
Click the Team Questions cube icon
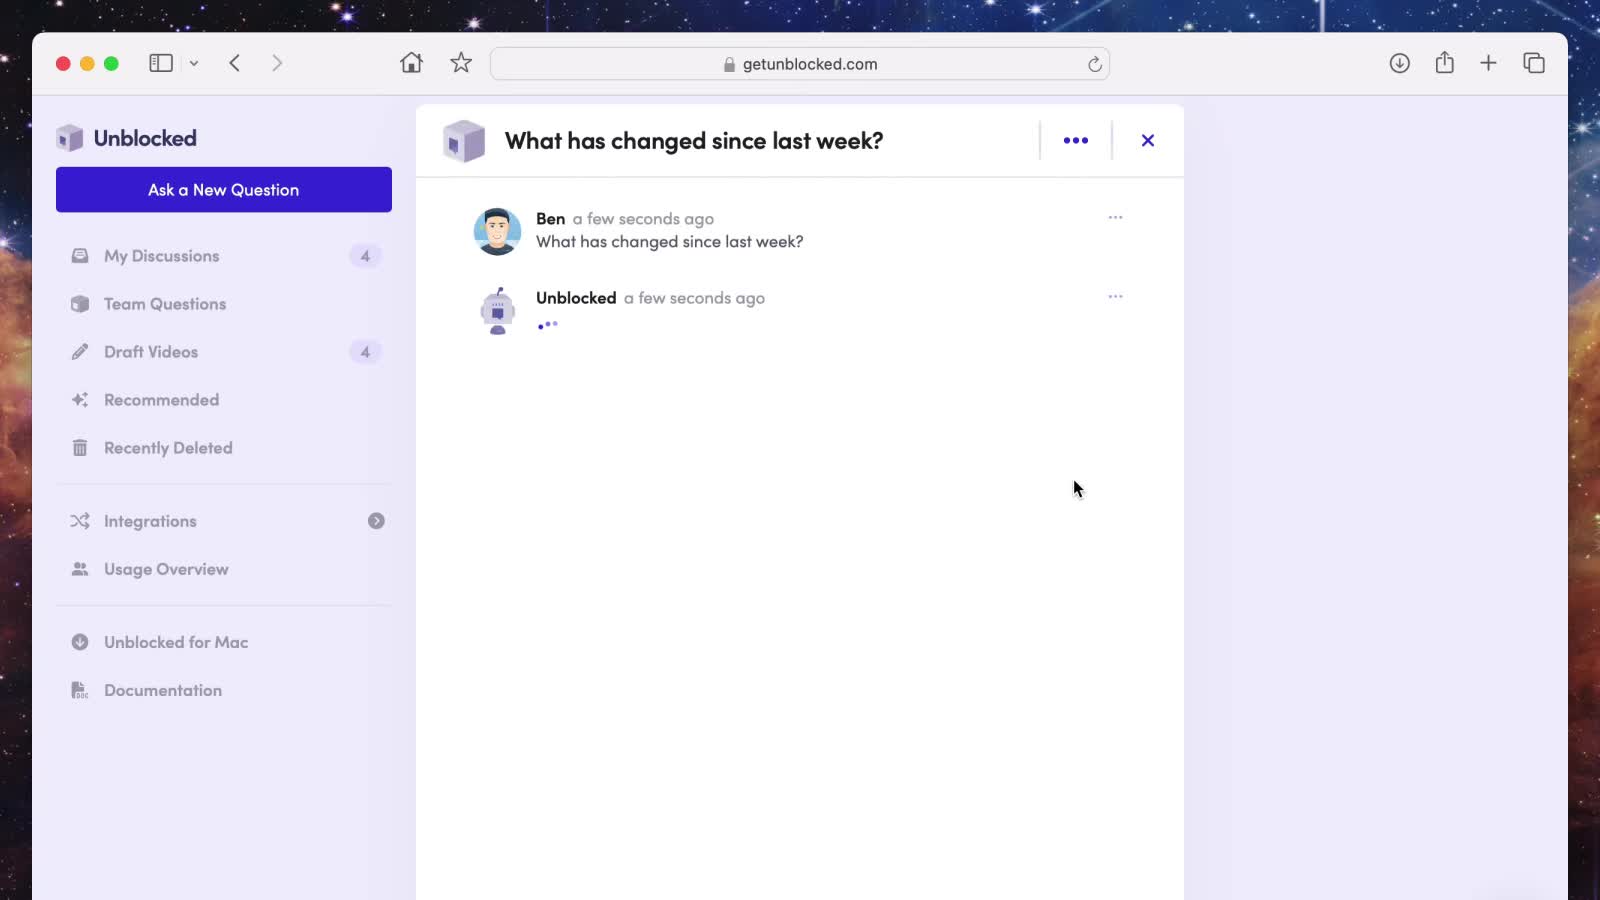pos(80,304)
